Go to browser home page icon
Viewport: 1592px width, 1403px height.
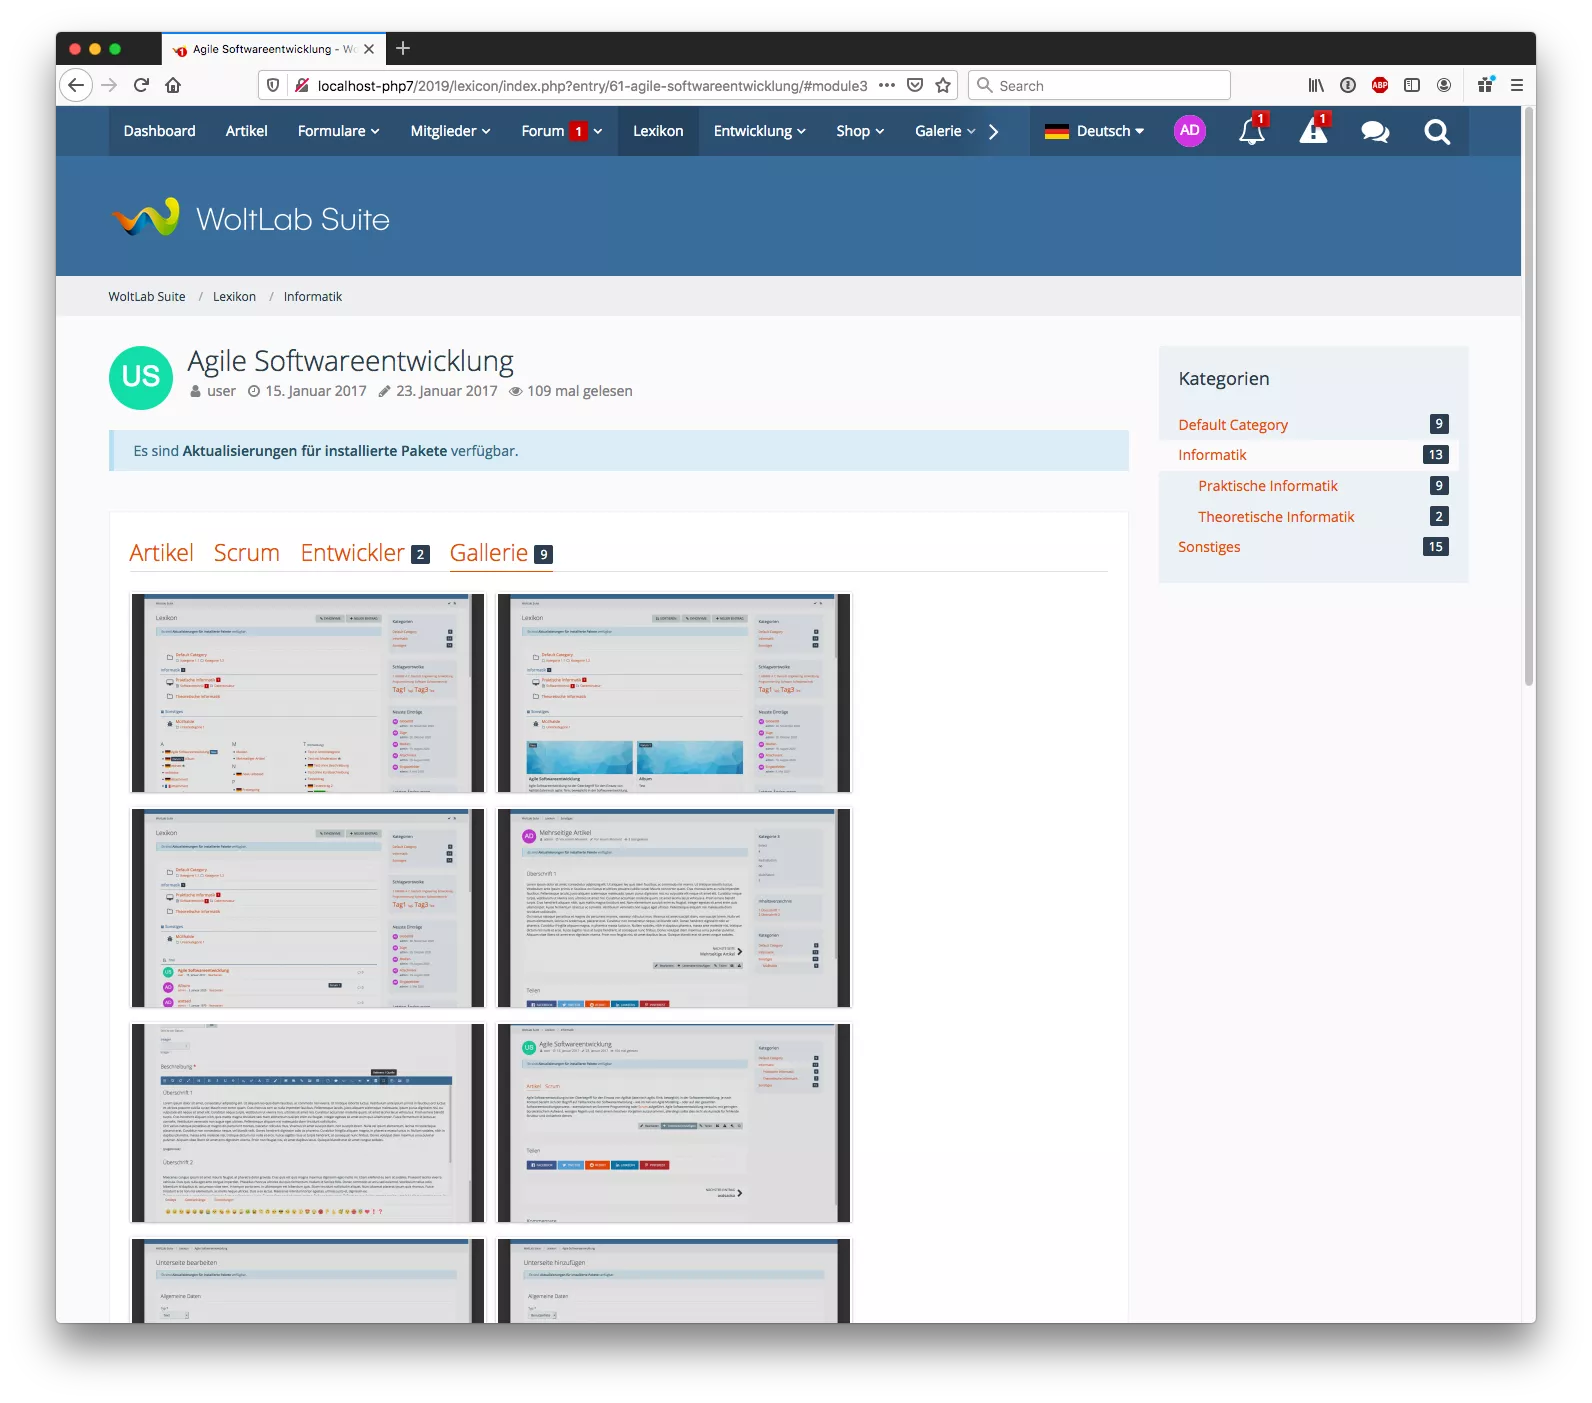click(173, 86)
